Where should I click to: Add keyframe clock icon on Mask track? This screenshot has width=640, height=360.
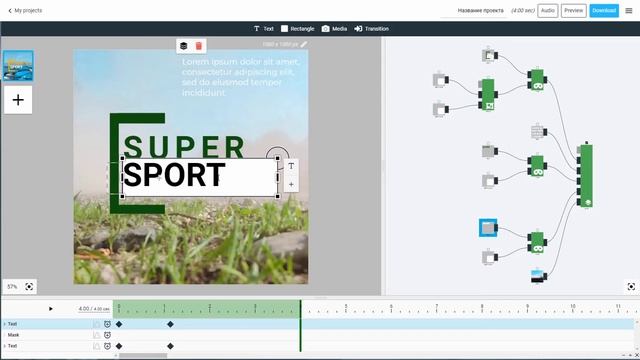(x=107, y=335)
